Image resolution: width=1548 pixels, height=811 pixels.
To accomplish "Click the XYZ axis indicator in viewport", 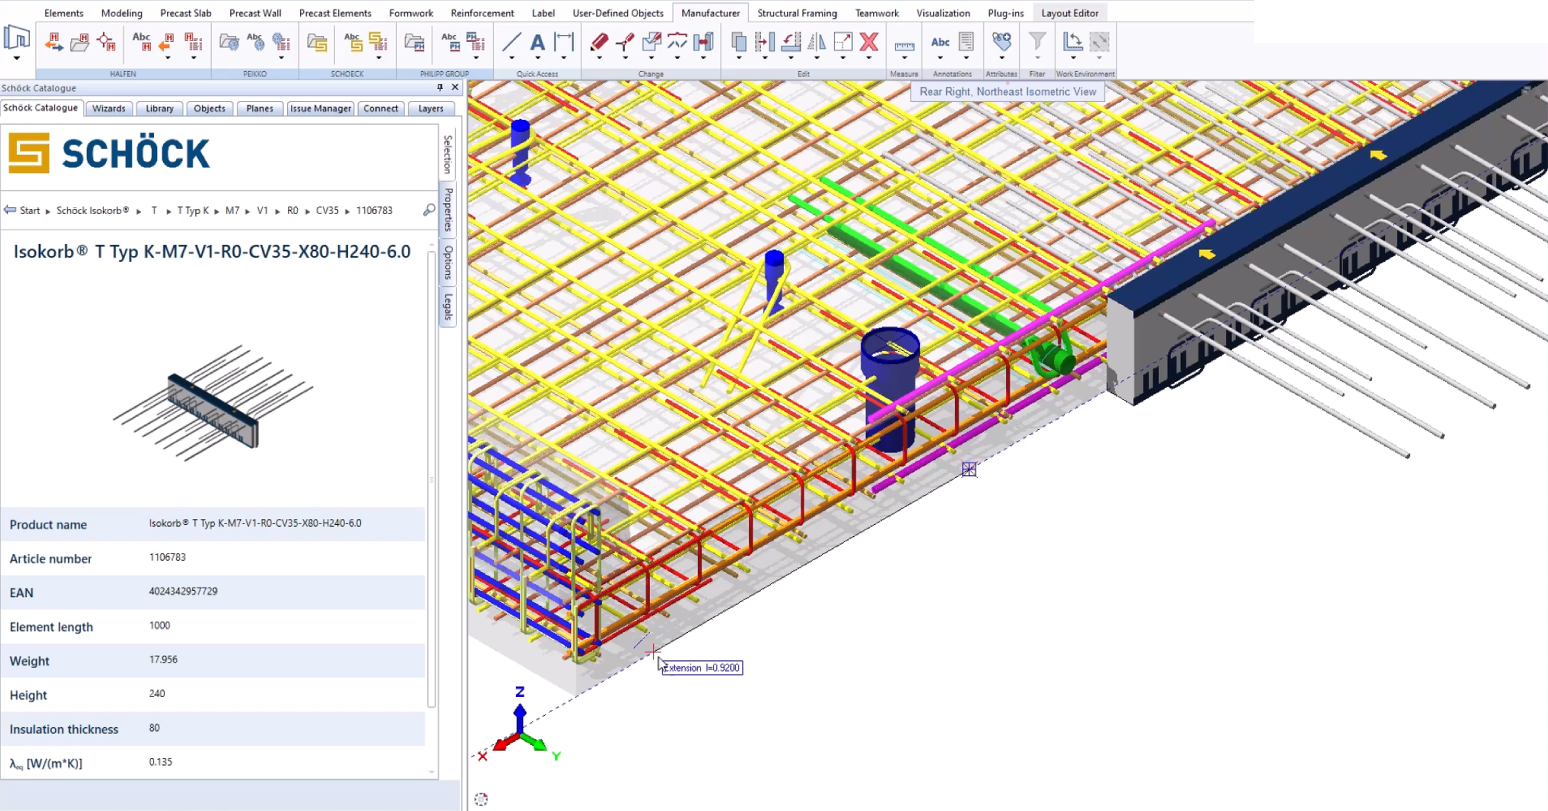I will (520, 726).
